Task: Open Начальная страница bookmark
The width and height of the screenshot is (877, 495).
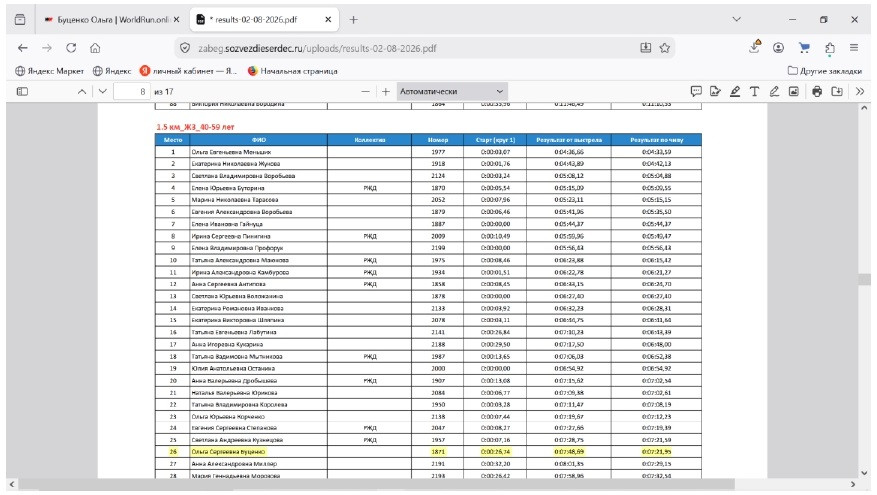Action: coord(293,71)
